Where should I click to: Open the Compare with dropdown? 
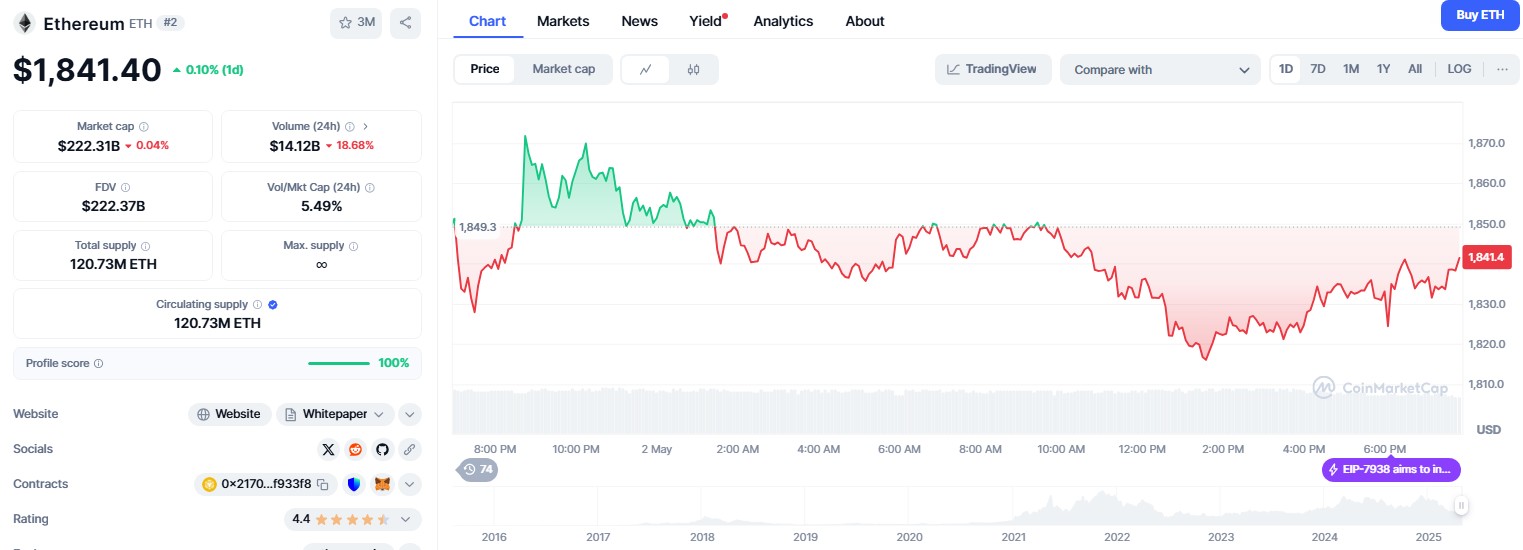(x=1160, y=69)
